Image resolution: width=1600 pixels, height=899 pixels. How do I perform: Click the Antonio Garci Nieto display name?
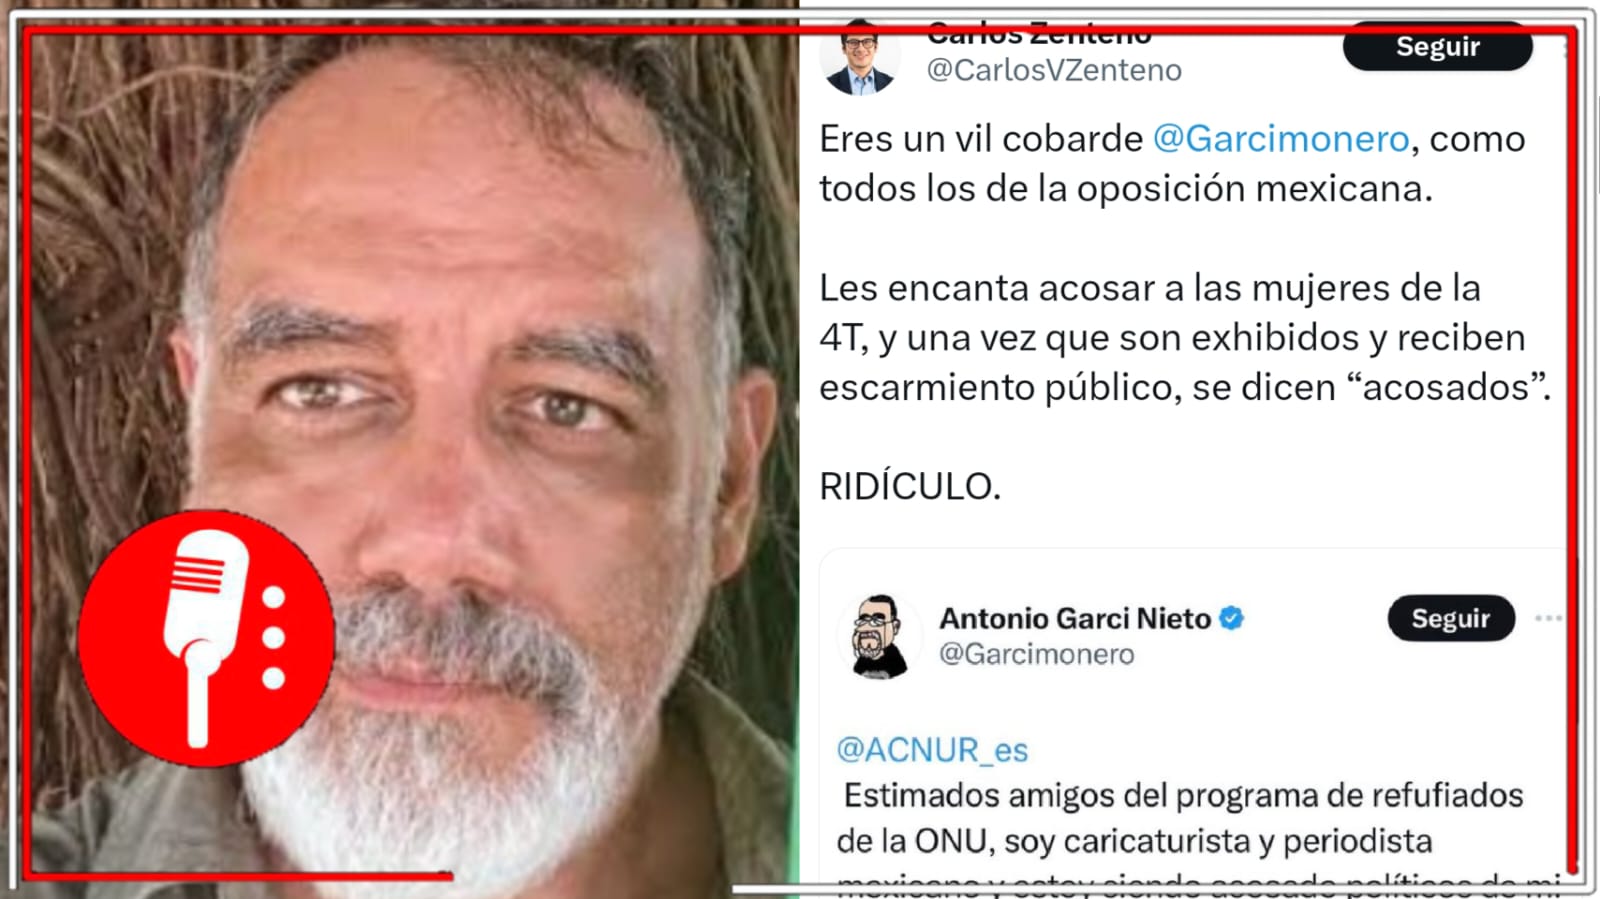tap(1075, 618)
